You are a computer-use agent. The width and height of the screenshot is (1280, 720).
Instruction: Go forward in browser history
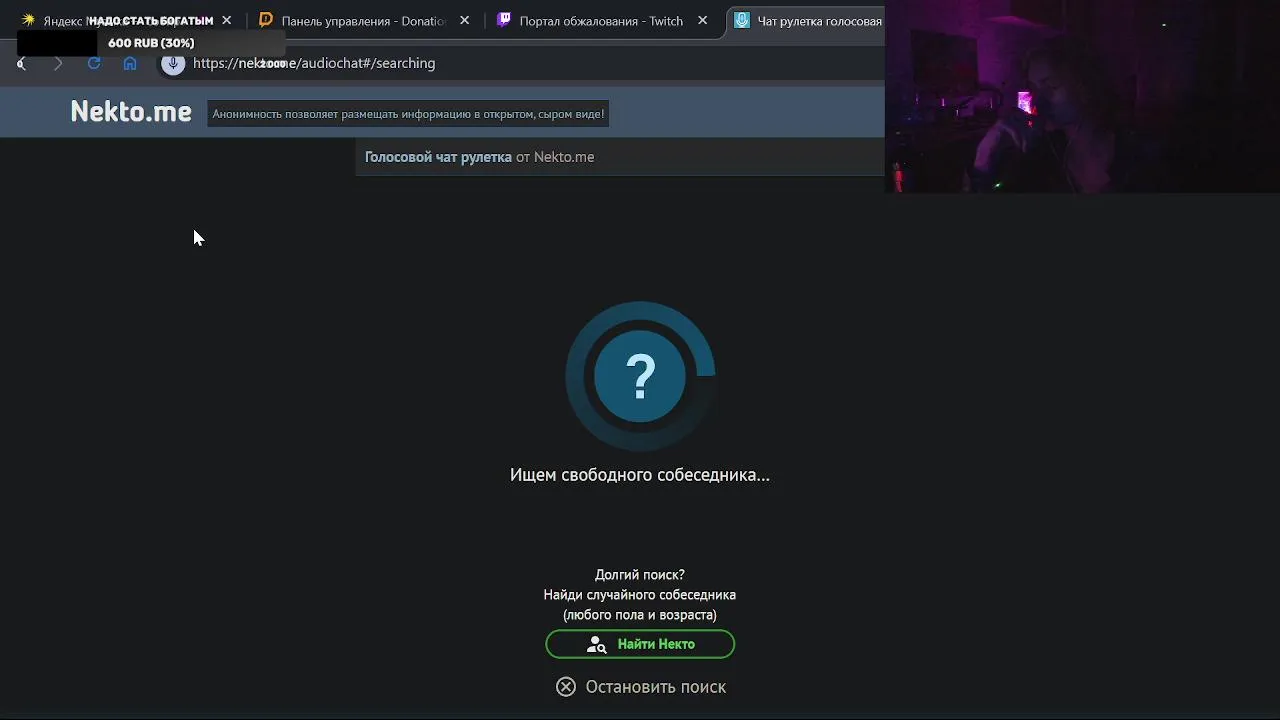57,63
